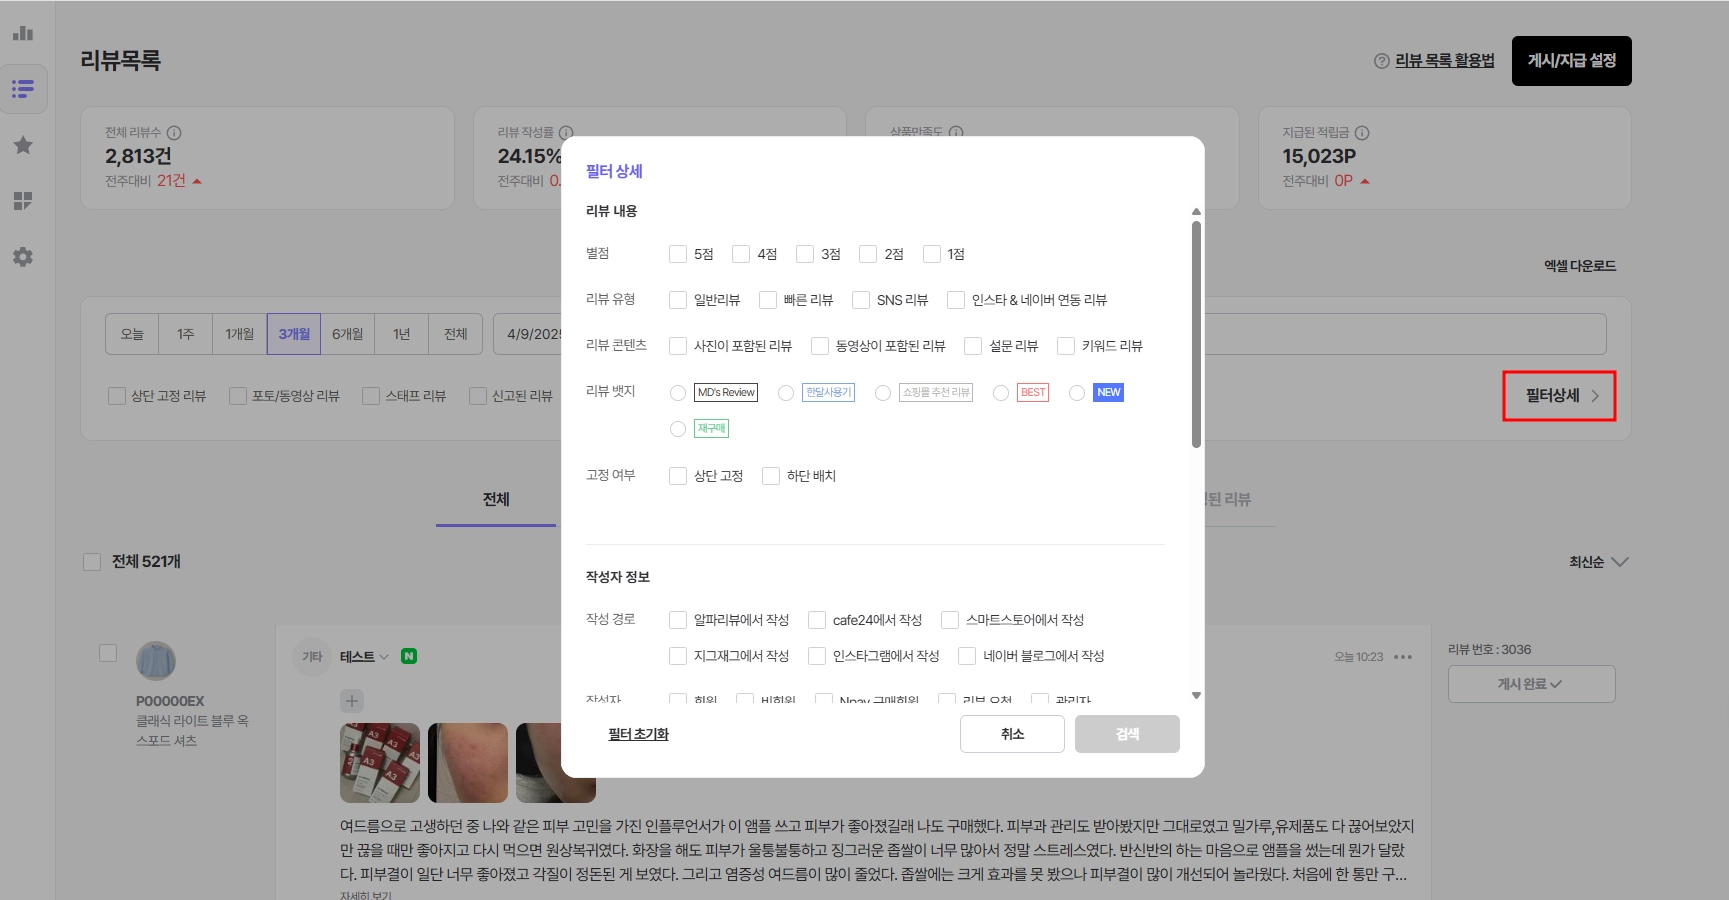Open the three-dot menu for the review
The image size is (1729, 900).
tap(1403, 657)
